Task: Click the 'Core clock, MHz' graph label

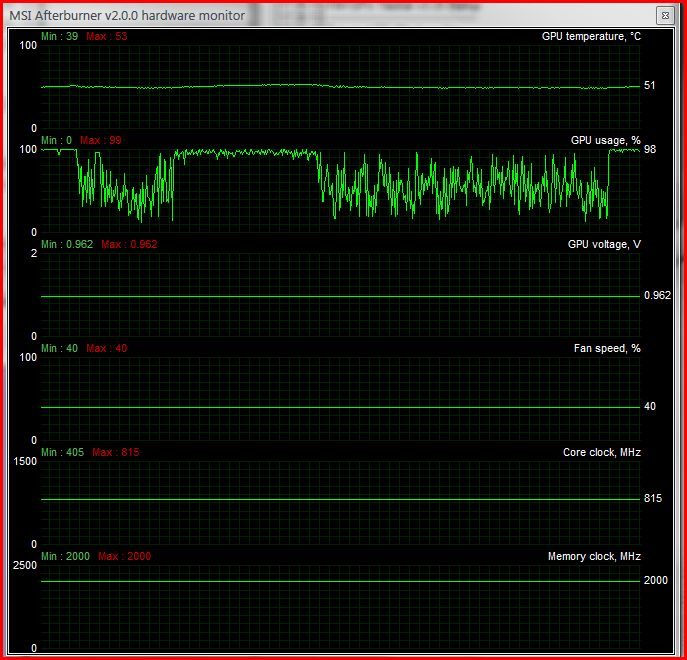Action: (602, 452)
